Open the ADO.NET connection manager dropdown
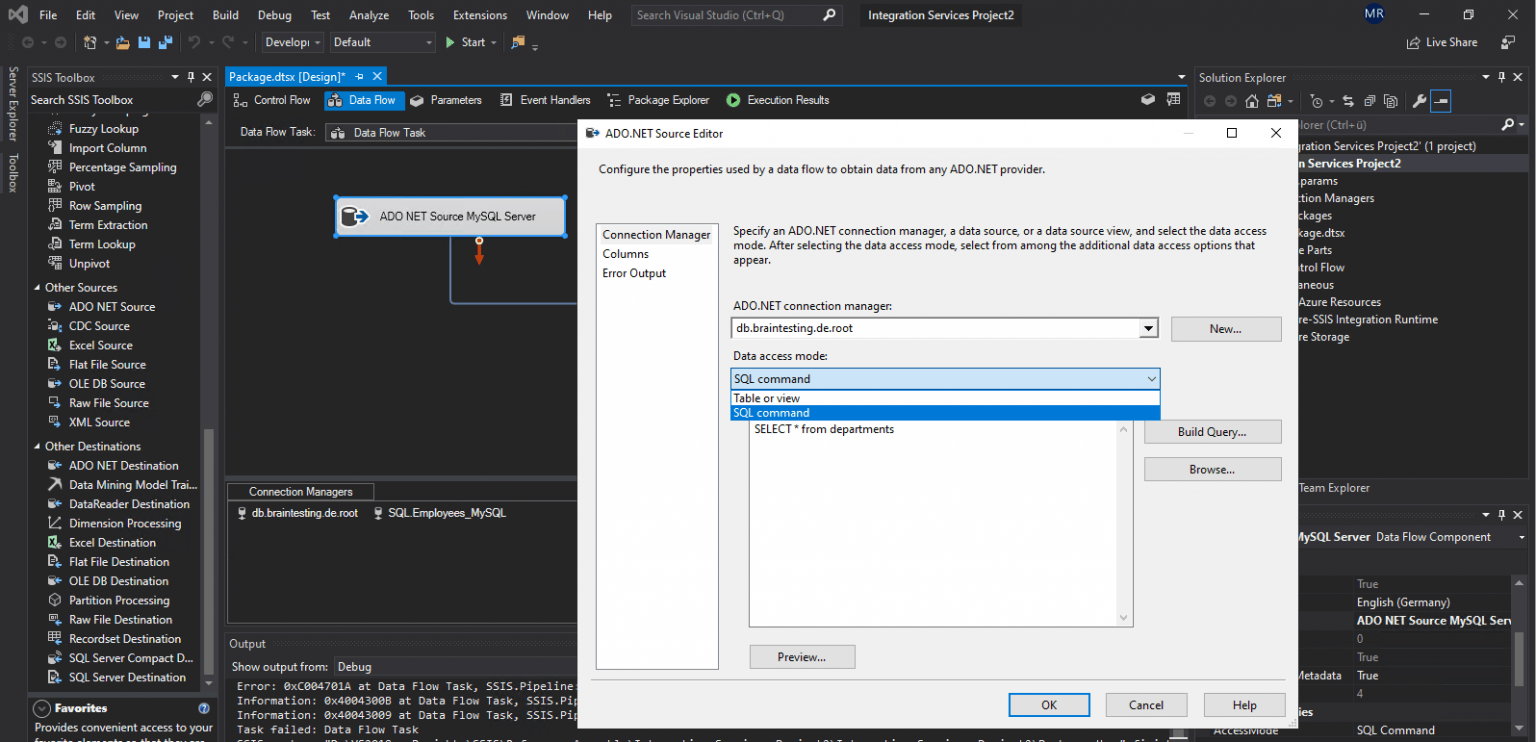The width and height of the screenshot is (1536, 742). pos(1148,328)
